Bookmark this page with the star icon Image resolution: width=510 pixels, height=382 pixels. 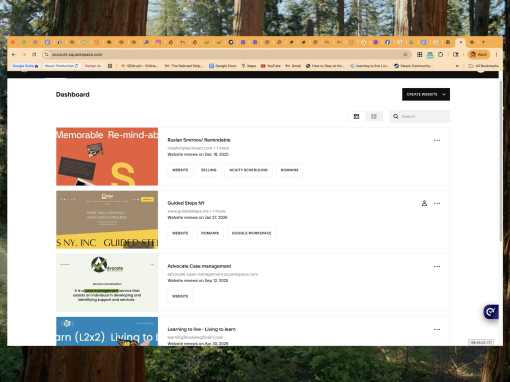point(405,54)
